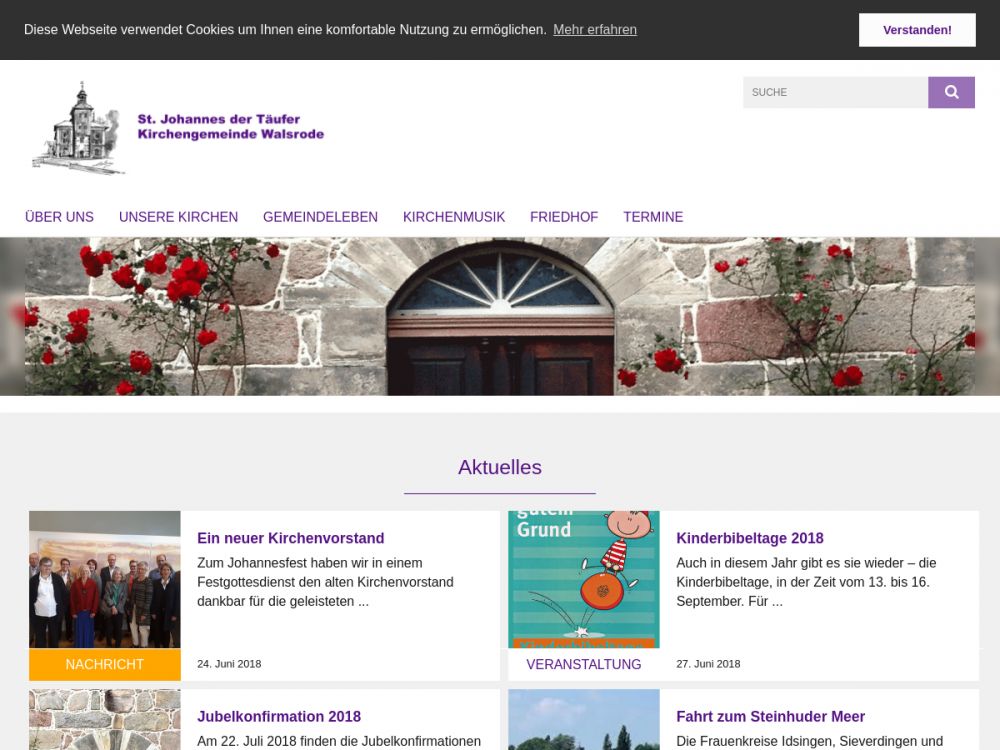This screenshot has height=750, width=1000.
Task: Focus the Suche search field
Action: click(x=834, y=92)
